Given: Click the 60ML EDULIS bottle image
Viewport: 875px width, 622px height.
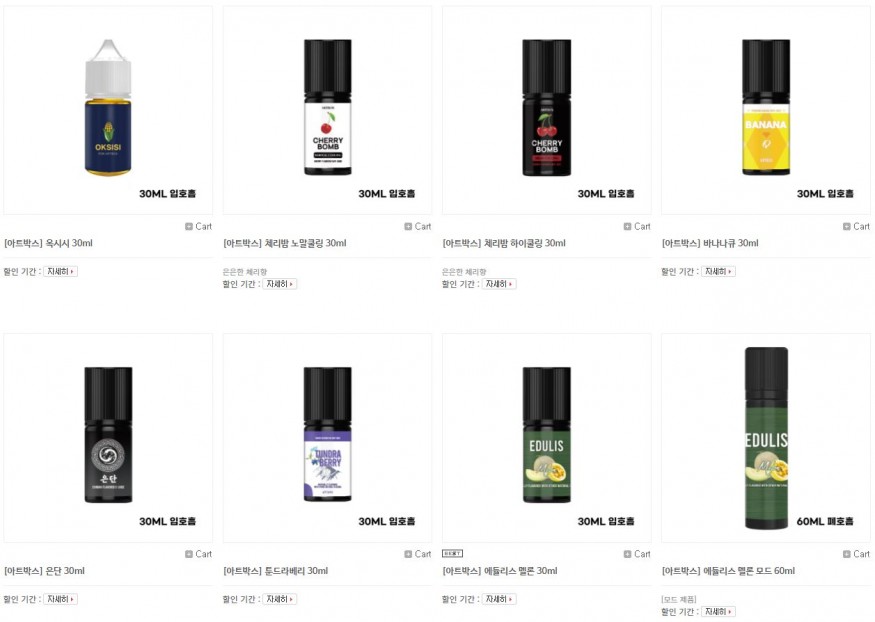Looking at the screenshot, I should (766, 437).
